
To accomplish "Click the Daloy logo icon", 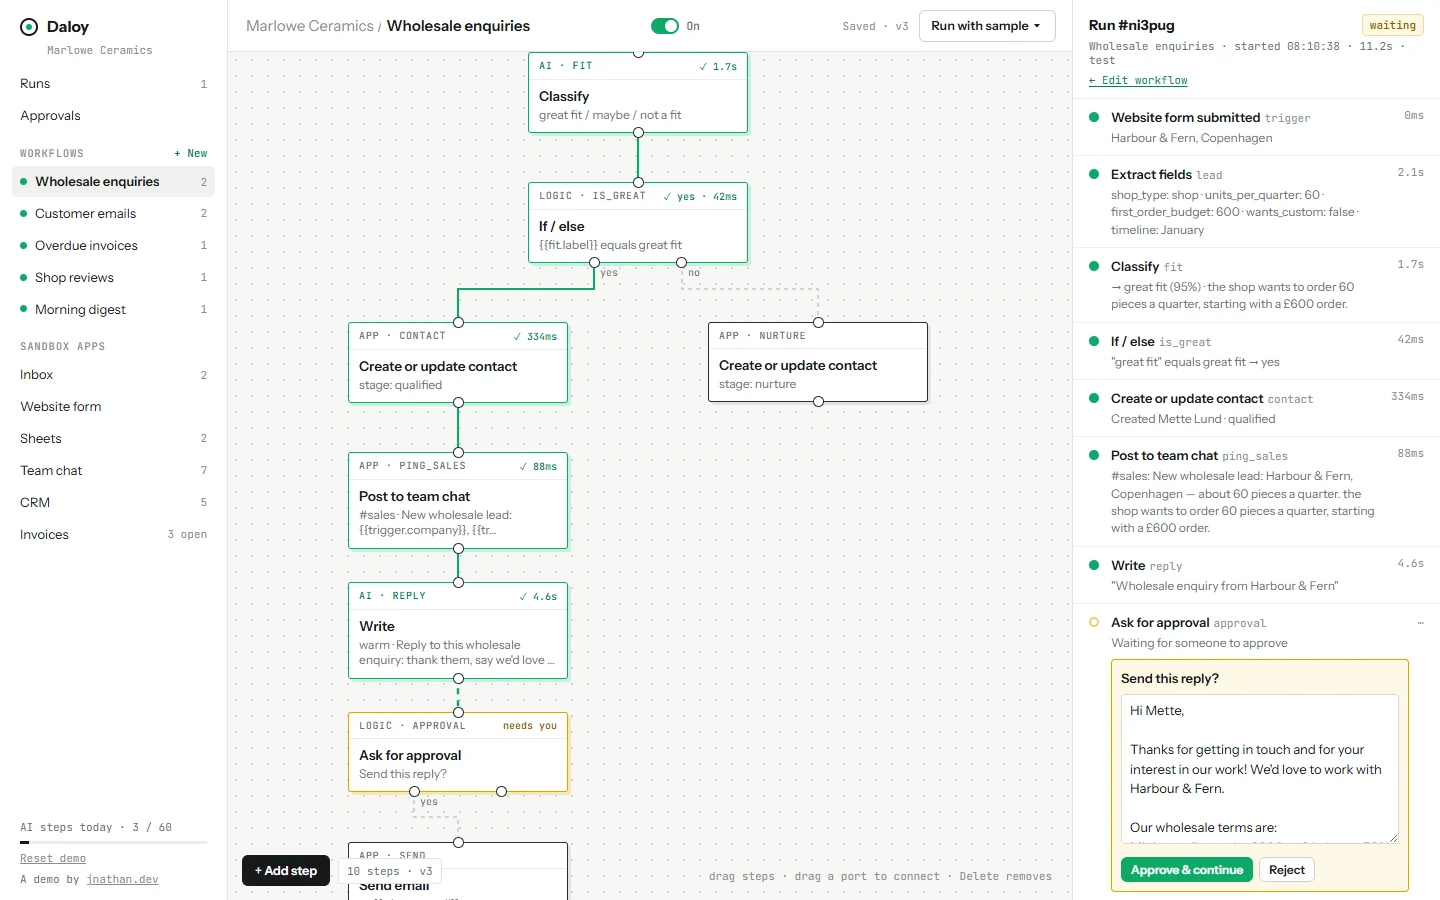I will [x=29, y=27].
